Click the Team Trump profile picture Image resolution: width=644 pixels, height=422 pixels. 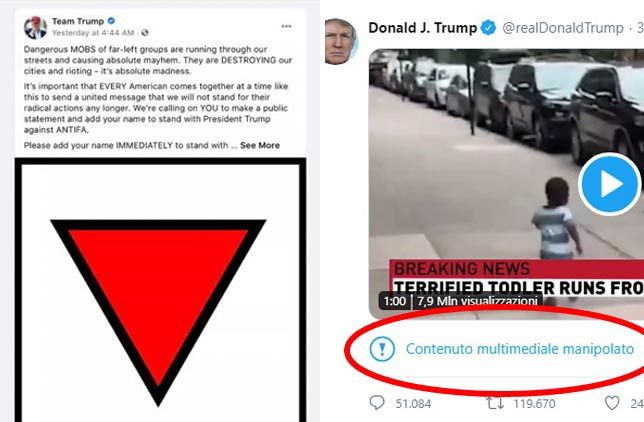coord(35,28)
